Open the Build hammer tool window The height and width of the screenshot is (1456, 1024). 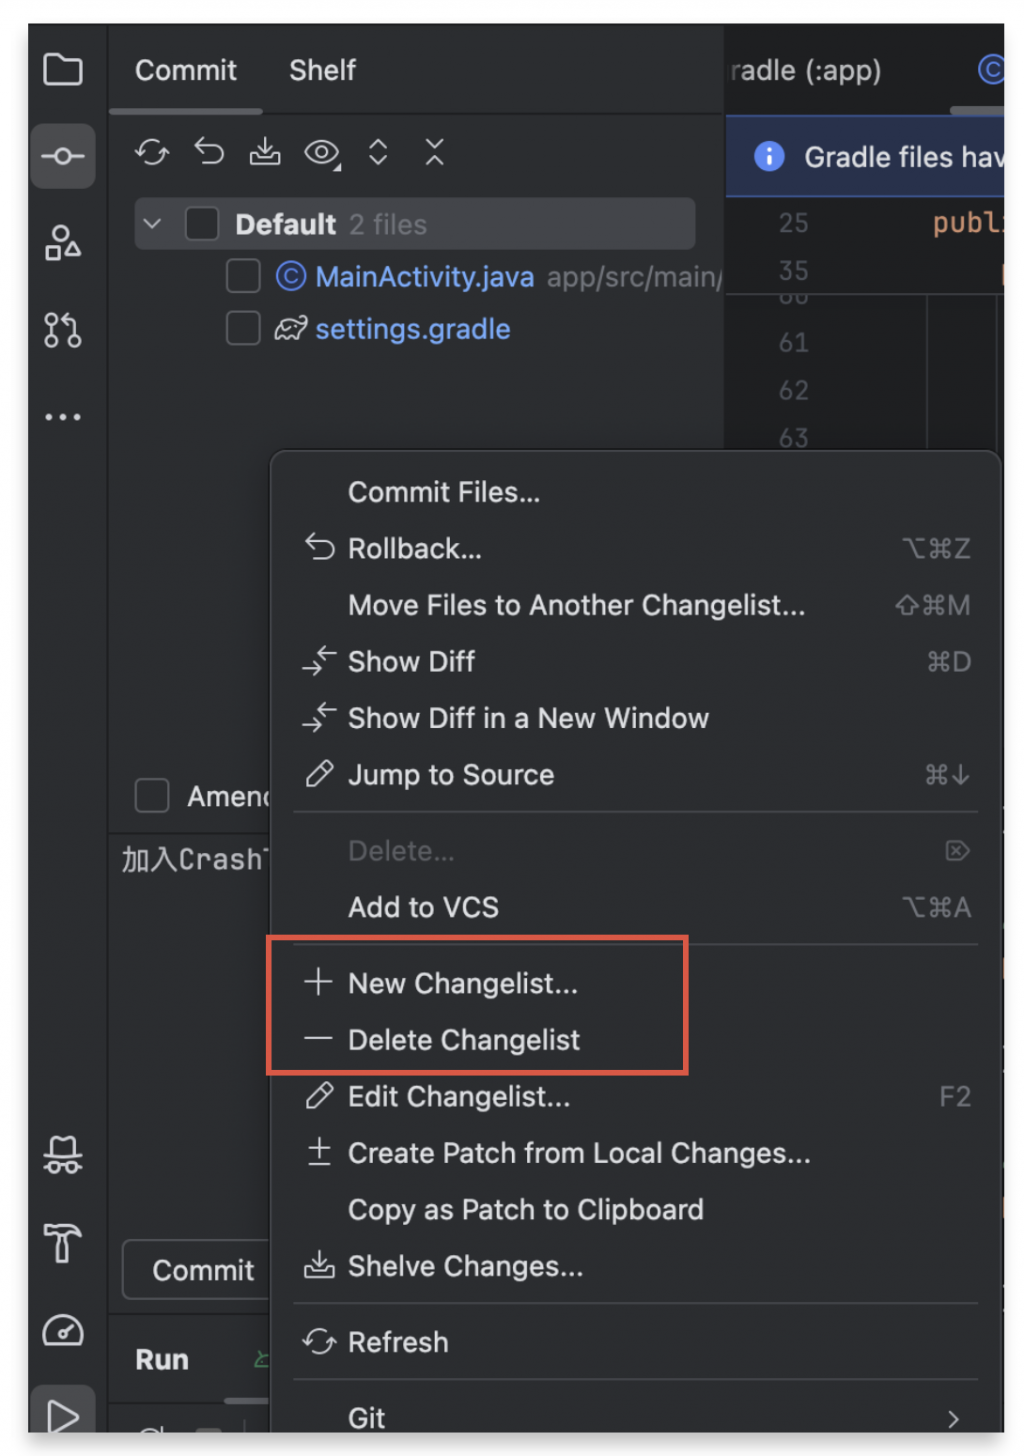pyautogui.click(x=62, y=1243)
